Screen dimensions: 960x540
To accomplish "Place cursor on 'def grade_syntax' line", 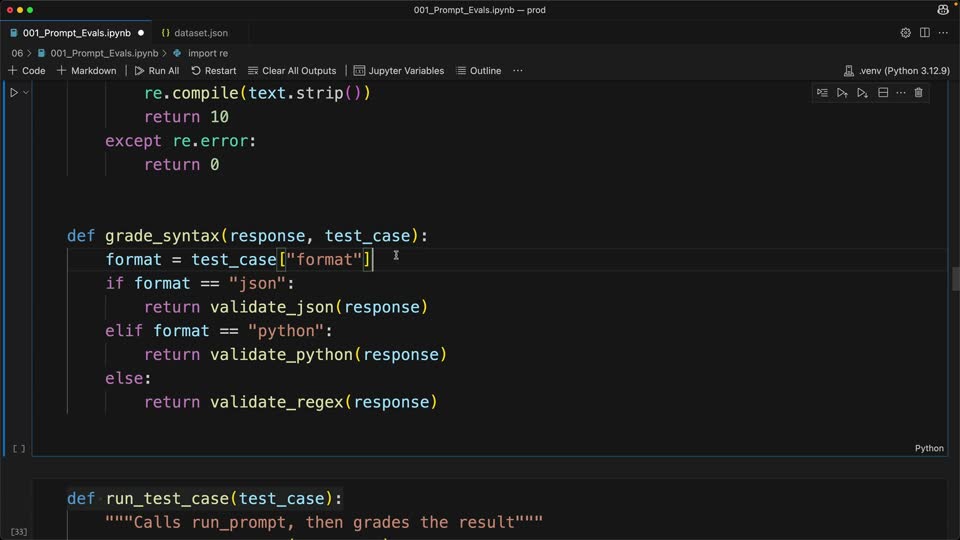I will pos(247,236).
